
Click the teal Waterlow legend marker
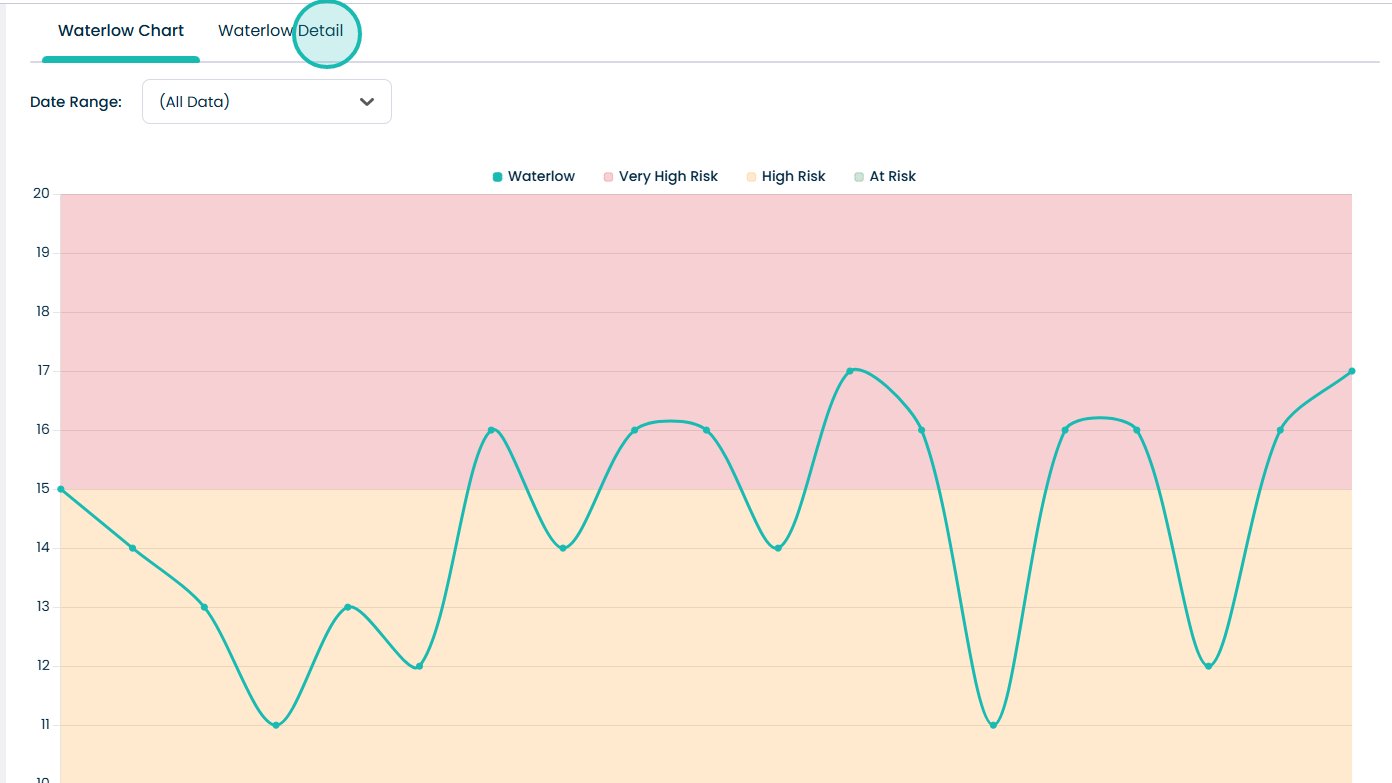coord(497,177)
